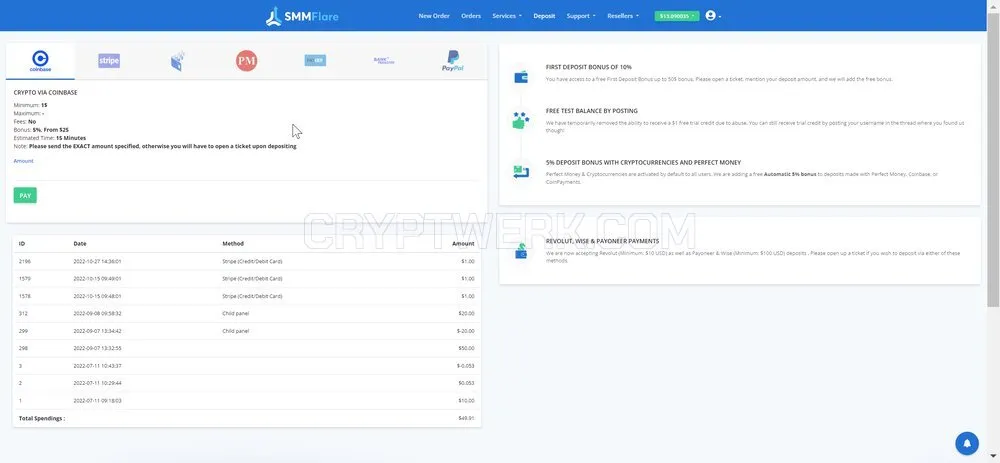Screen dimensions: 1000x463
Task: Expand the Support dropdown menu
Action: pyautogui.click(x=580, y=16)
